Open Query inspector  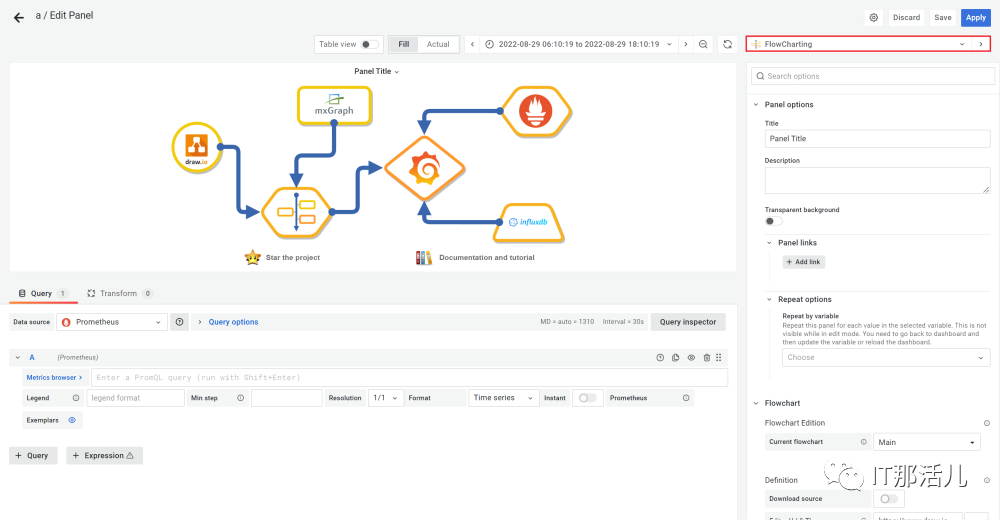click(688, 322)
